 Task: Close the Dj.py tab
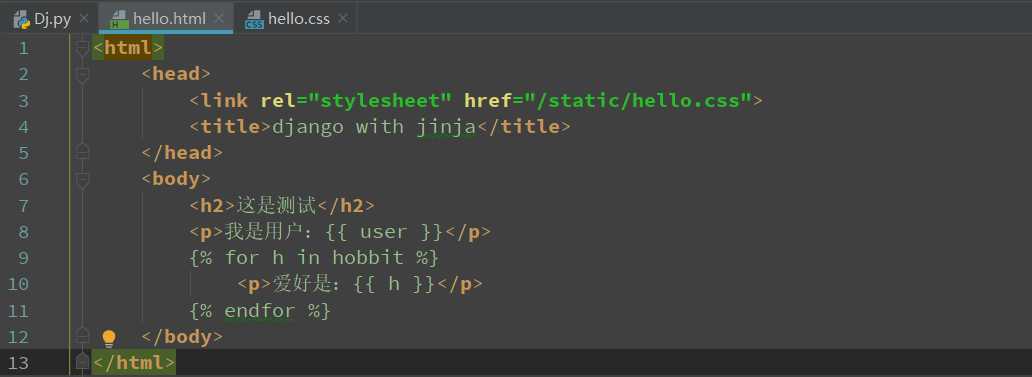[84, 18]
